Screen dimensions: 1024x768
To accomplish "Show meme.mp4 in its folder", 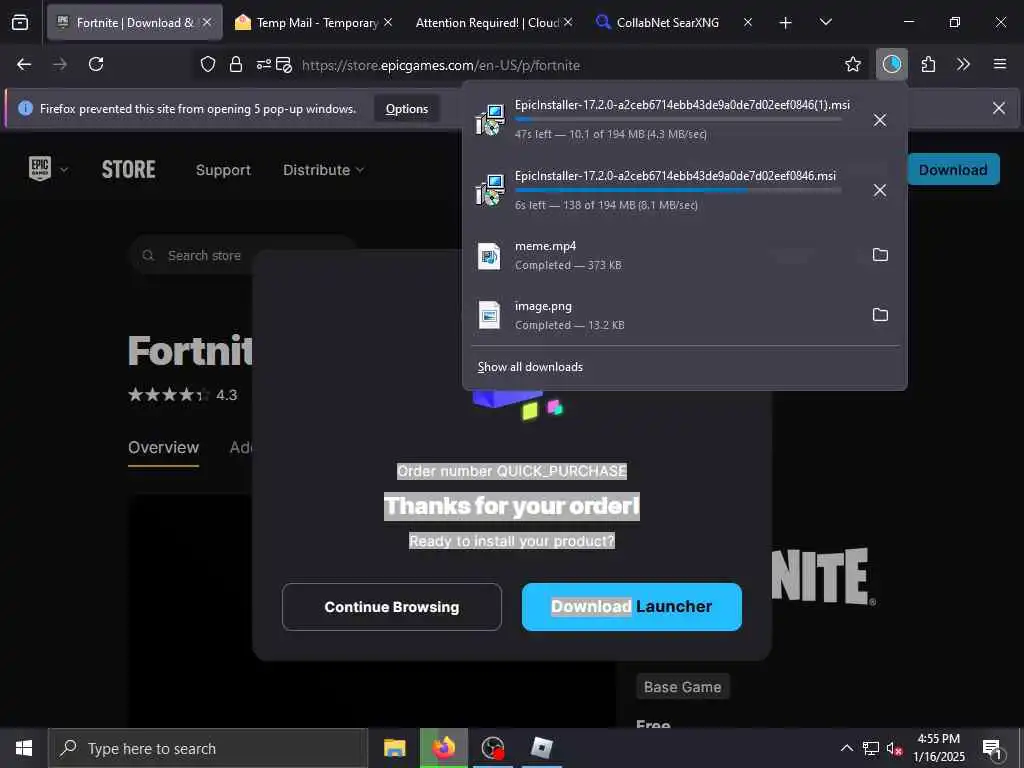I will pyautogui.click(x=880, y=255).
